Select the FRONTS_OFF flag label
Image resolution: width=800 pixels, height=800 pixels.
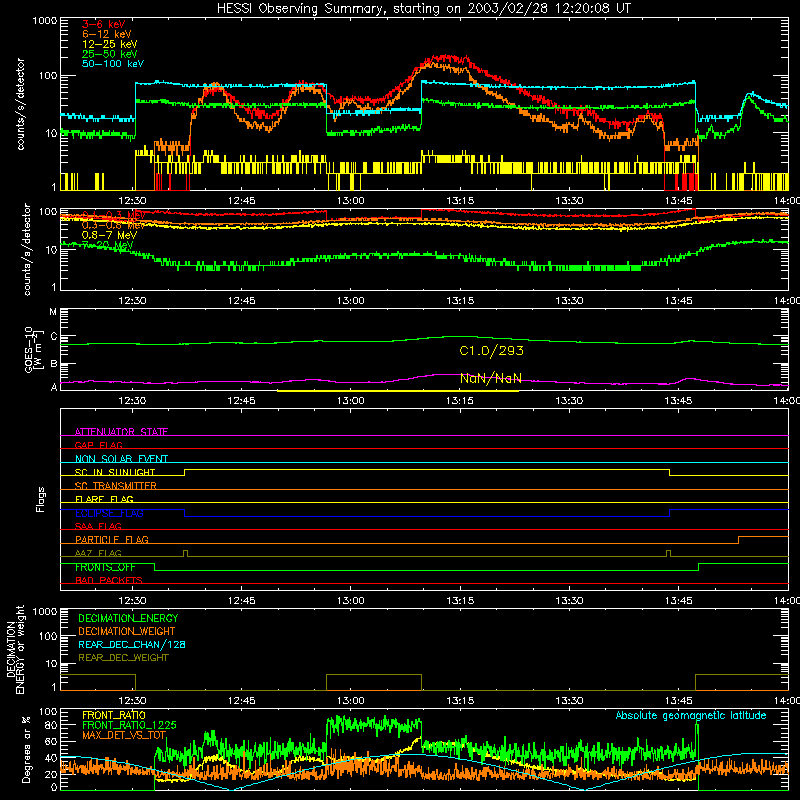coord(105,567)
